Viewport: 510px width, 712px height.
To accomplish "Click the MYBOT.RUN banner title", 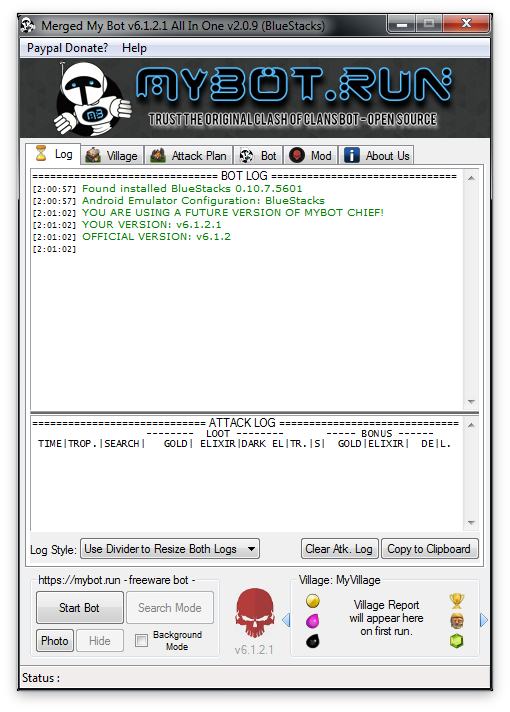I will [294, 84].
